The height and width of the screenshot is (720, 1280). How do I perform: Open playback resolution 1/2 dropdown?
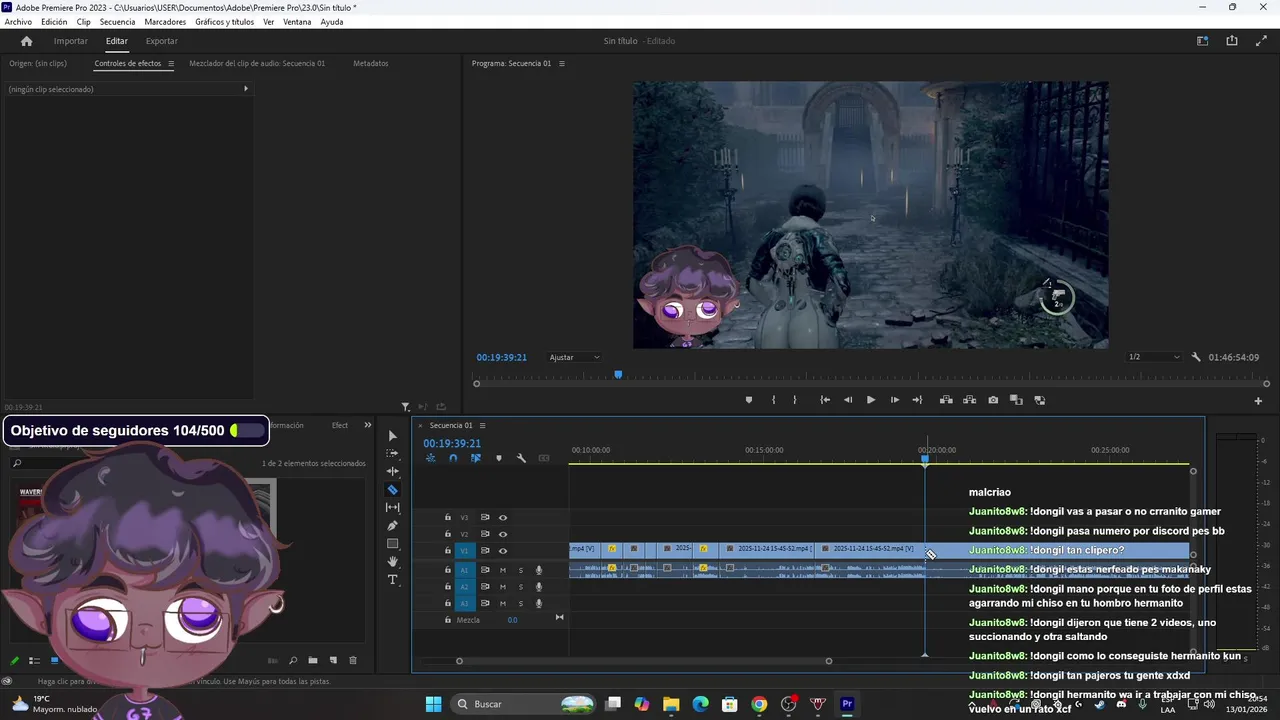[1154, 357]
